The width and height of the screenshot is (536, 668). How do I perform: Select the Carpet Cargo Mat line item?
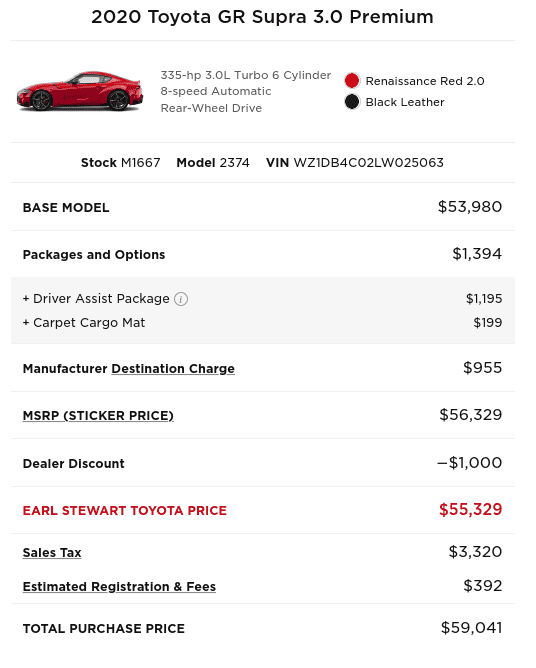click(263, 322)
